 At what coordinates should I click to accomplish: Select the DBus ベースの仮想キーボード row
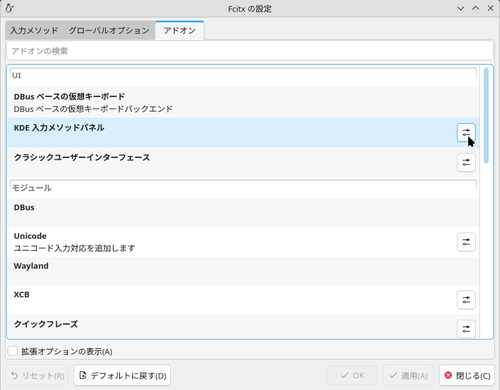[243, 103]
